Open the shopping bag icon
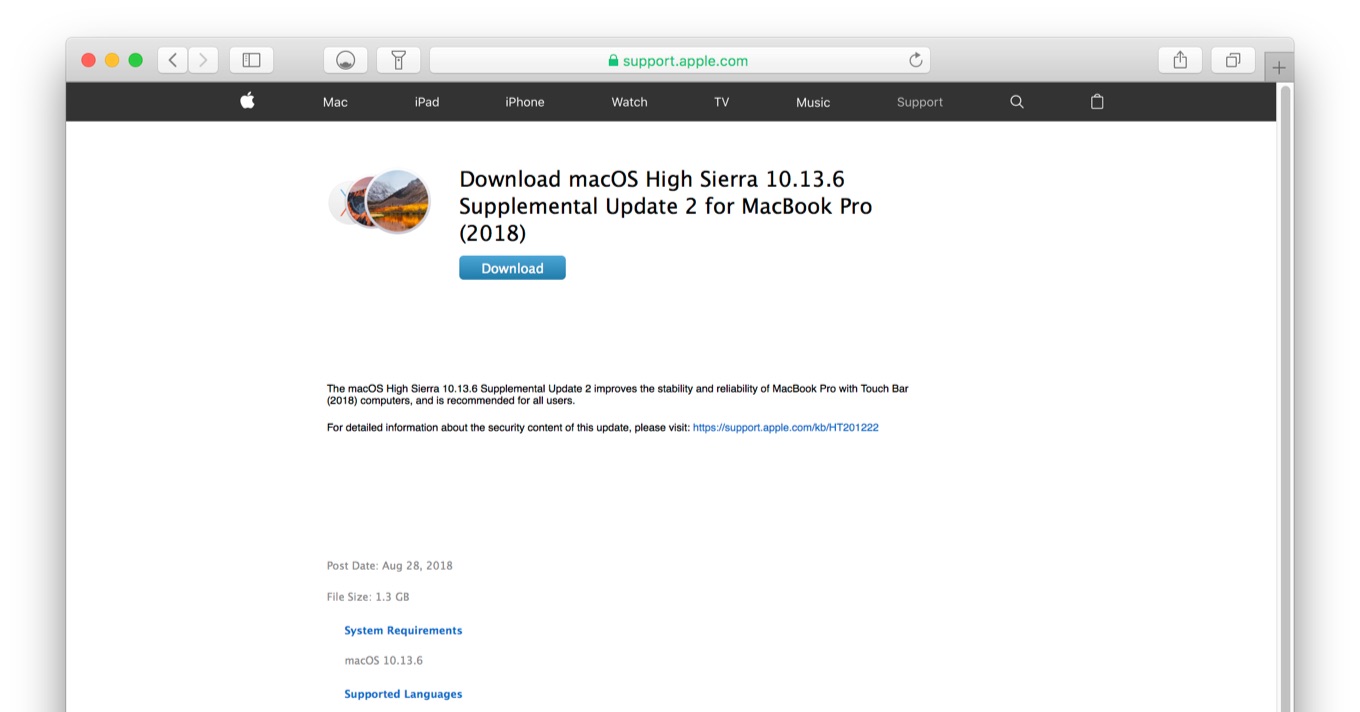This screenshot has height=712, width=1360. 1097,102
